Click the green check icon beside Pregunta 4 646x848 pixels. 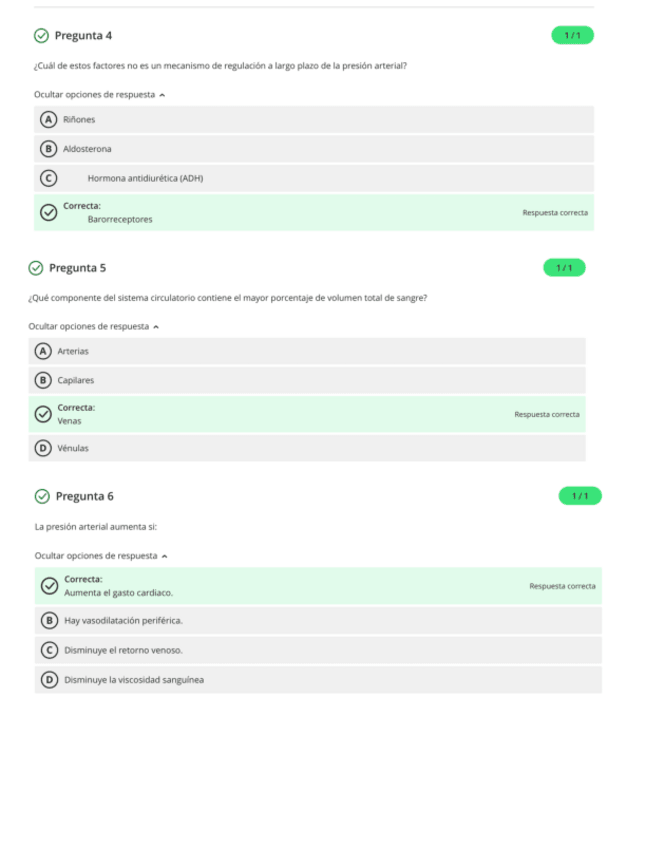41,36
